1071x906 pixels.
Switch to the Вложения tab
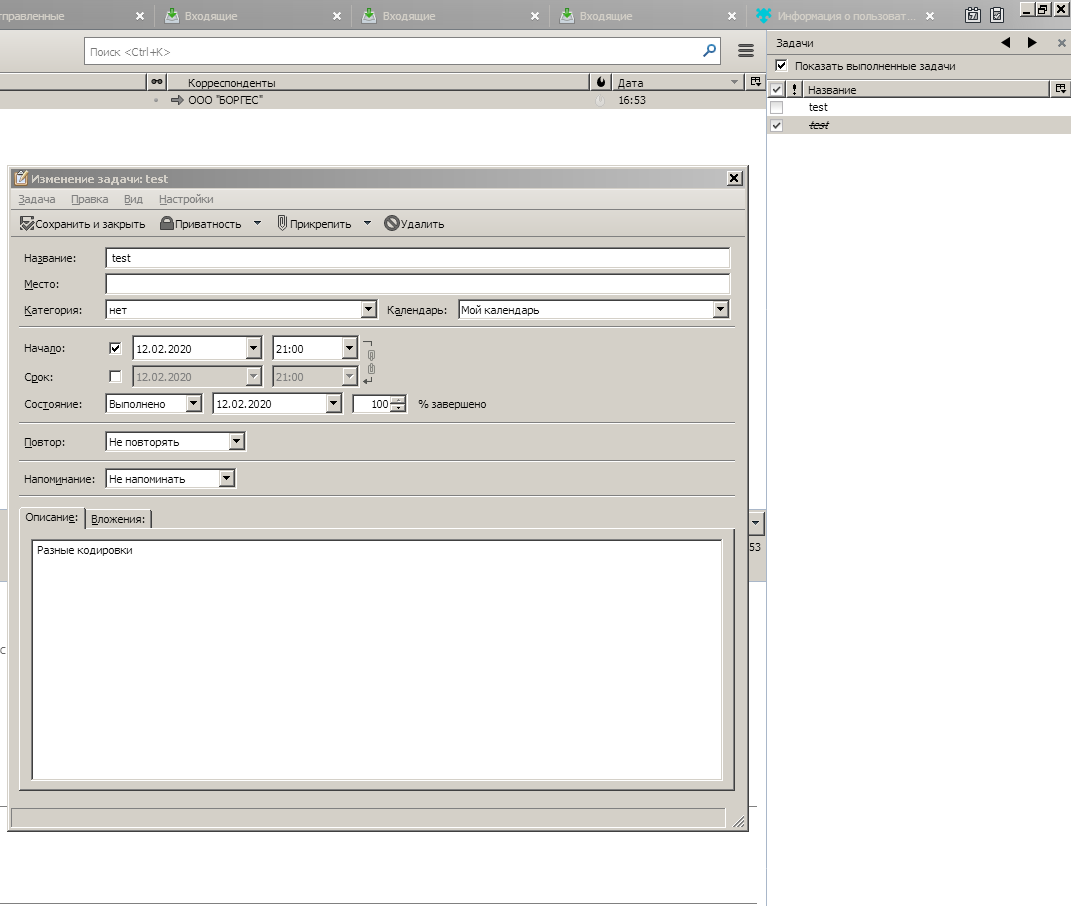(118, 518)
